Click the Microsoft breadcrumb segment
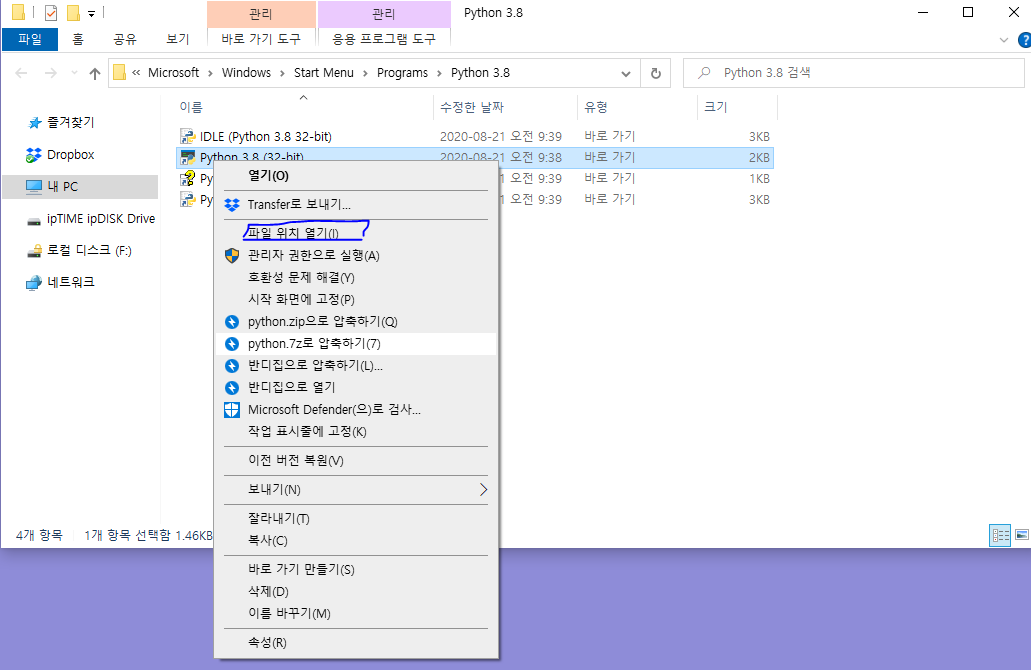The height and width of the screenshot is (670, 1031). (x=173, y=73)
